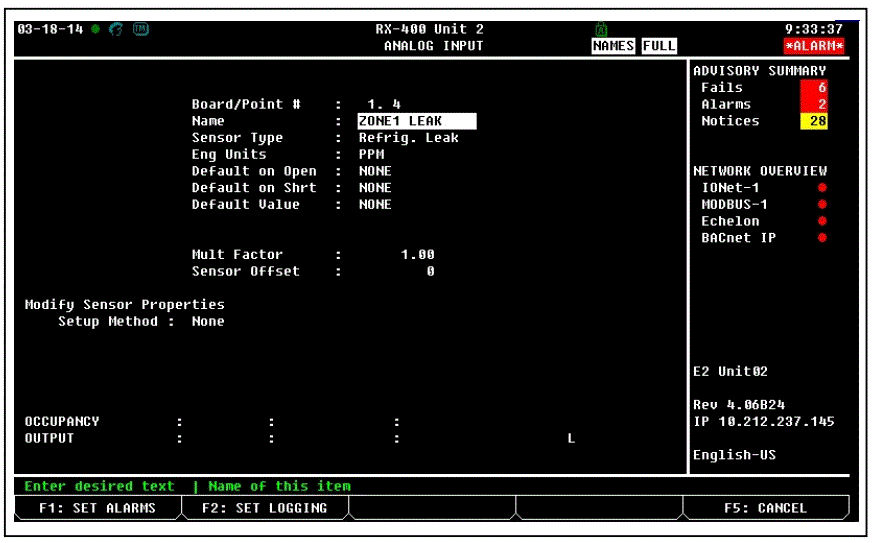Viewport: 874px width, 543px height.
Task: Click the OCCUPANCY row label
Action: [62, 422]
